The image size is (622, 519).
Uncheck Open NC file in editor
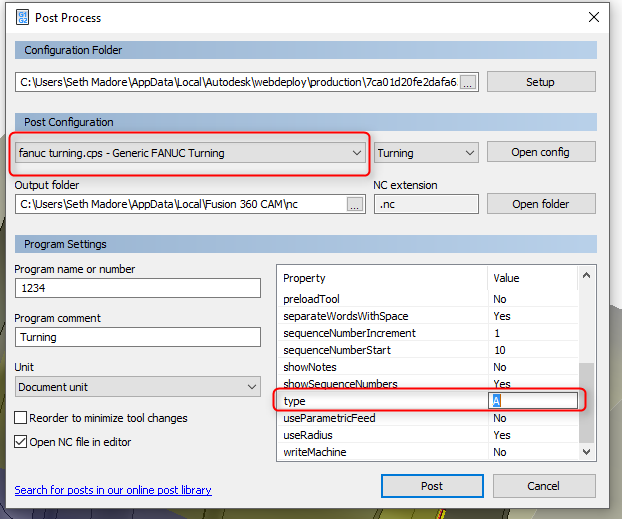21,442
